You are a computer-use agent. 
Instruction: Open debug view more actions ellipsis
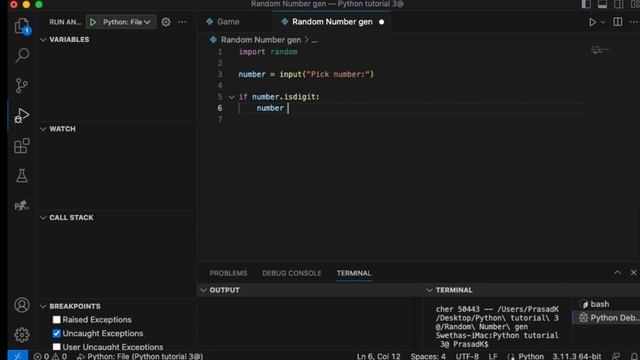click(182, 22)
